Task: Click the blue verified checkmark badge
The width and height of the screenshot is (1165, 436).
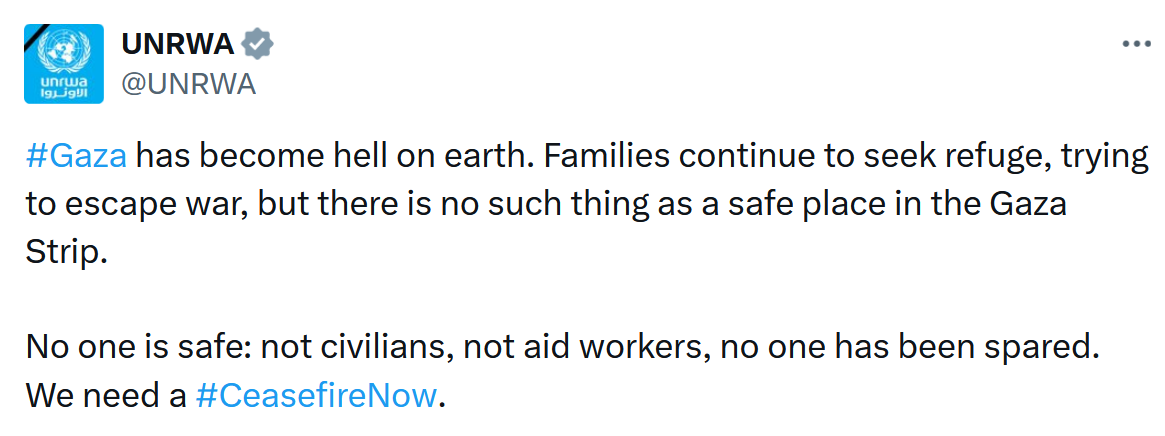Action: tap(259, 45)
